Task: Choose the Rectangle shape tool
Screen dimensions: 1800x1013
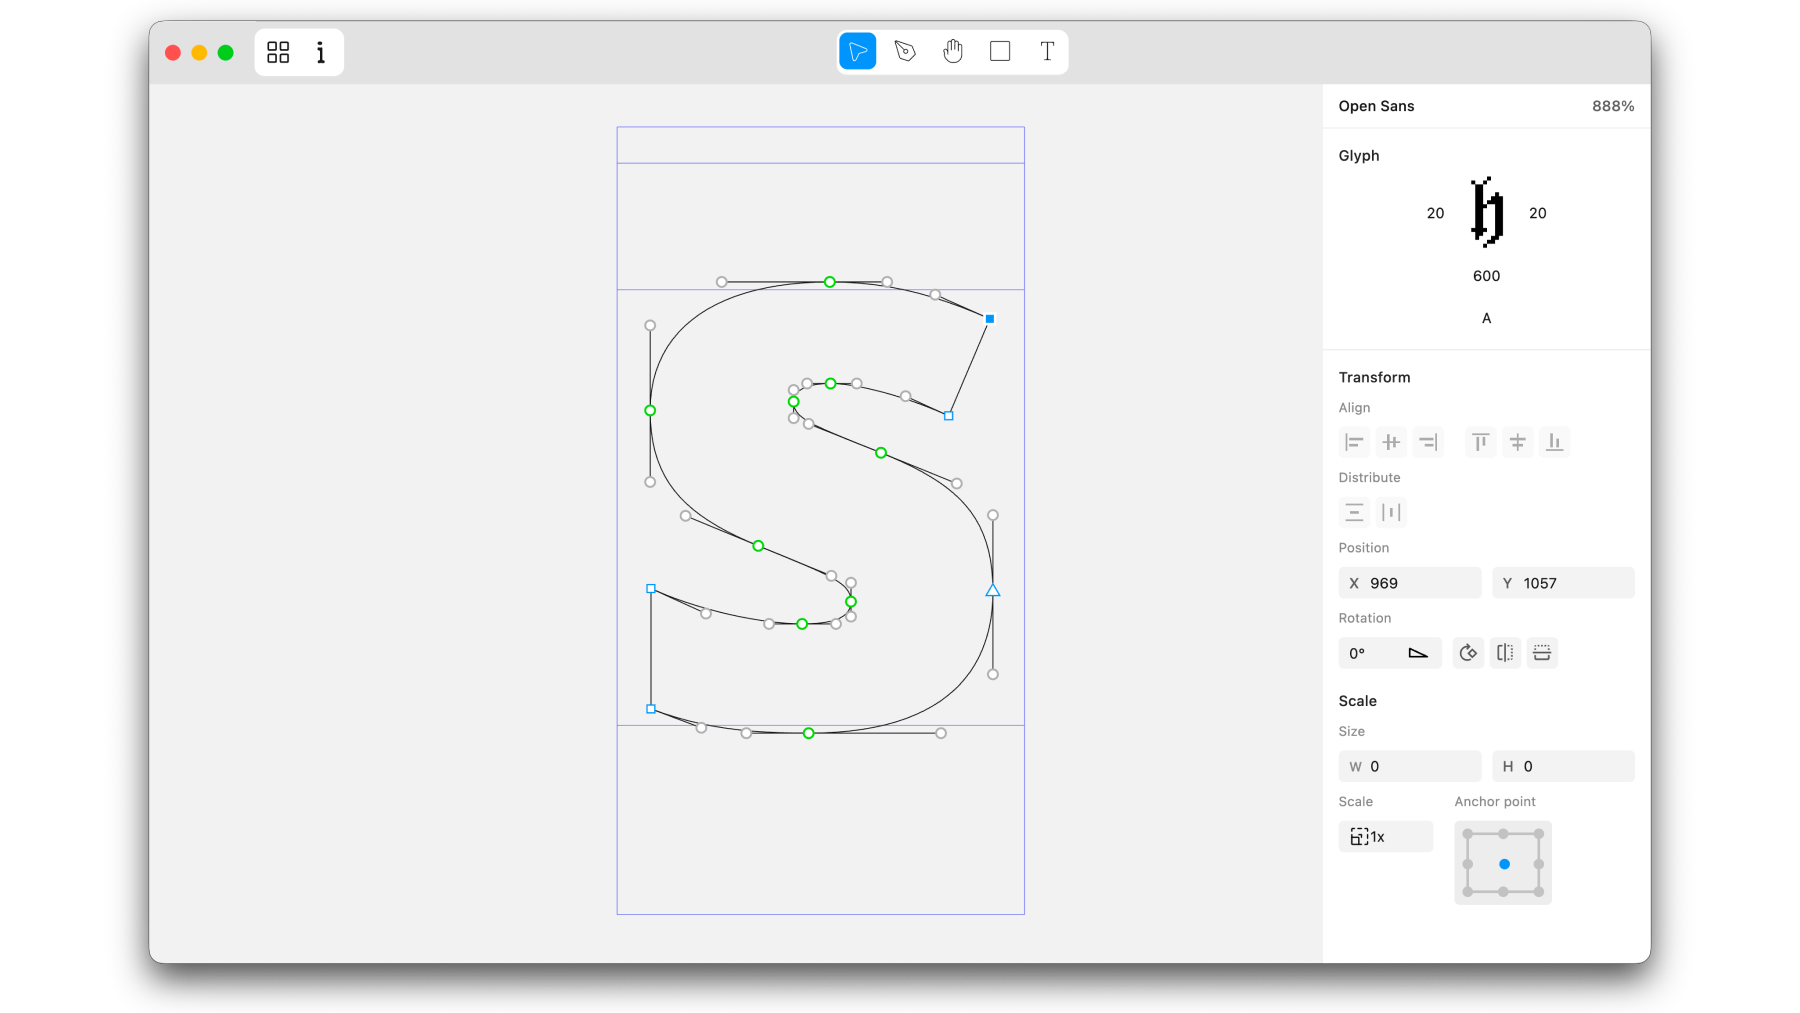Action: (999, 52)
